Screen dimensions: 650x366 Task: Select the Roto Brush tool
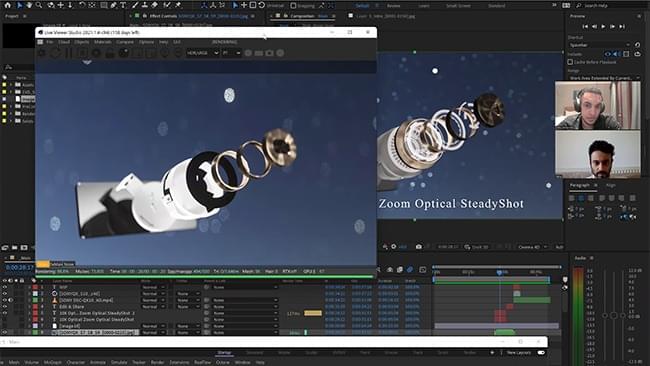pos(167,5)
